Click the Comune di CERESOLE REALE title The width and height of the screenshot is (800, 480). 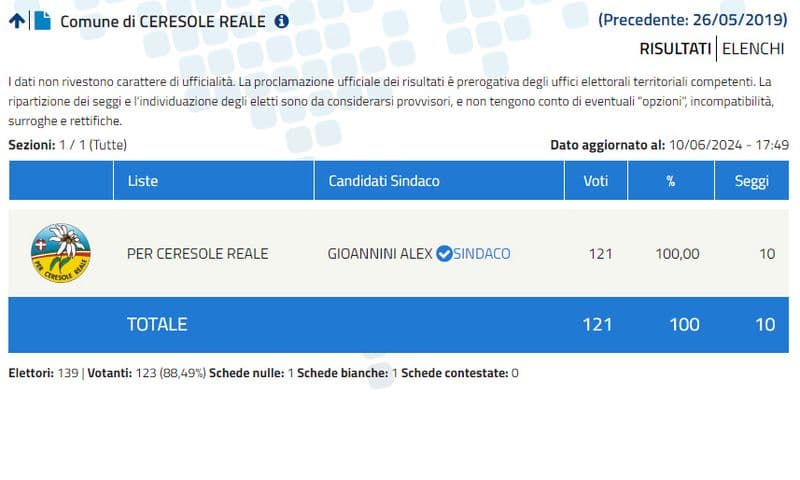click(x=164, y=20)
